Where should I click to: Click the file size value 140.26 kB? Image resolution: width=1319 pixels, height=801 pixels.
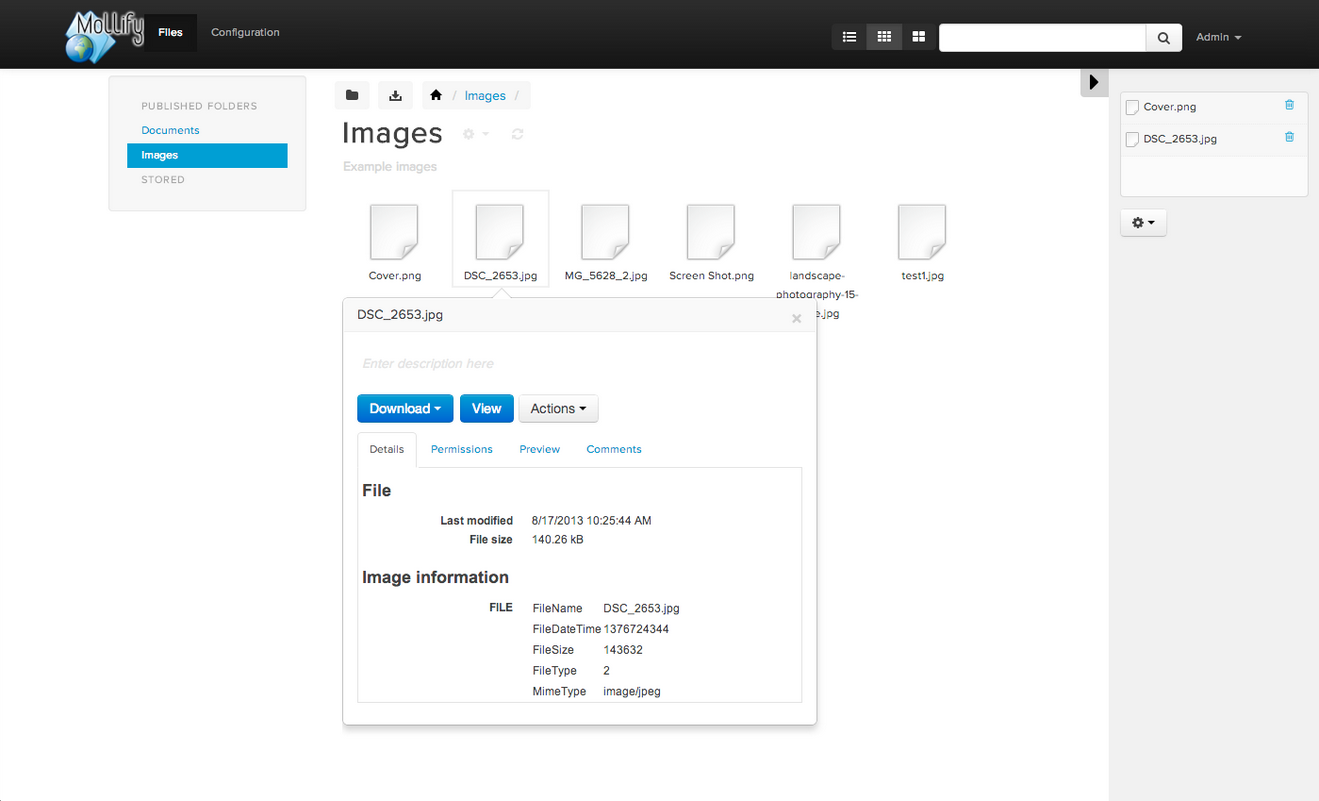click(x=557, y=540)
